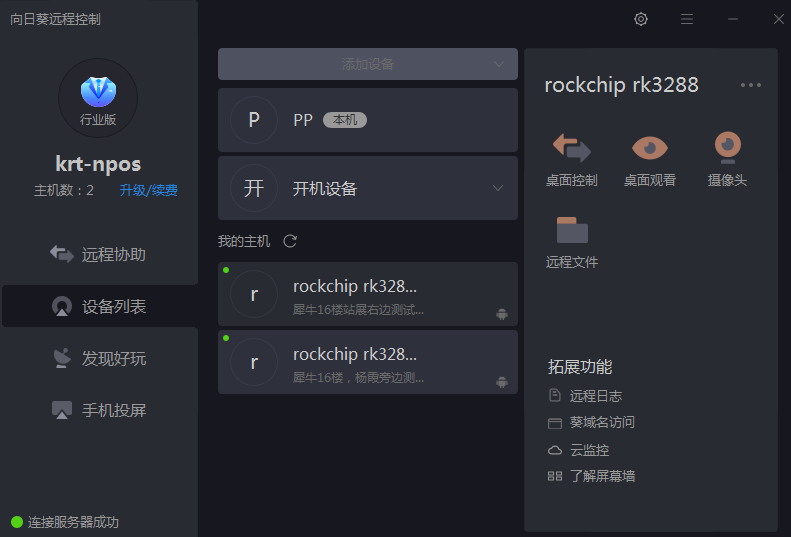The image size is (791, 537).
Task: Open settings via the gear icon
Action: point(641,19)
